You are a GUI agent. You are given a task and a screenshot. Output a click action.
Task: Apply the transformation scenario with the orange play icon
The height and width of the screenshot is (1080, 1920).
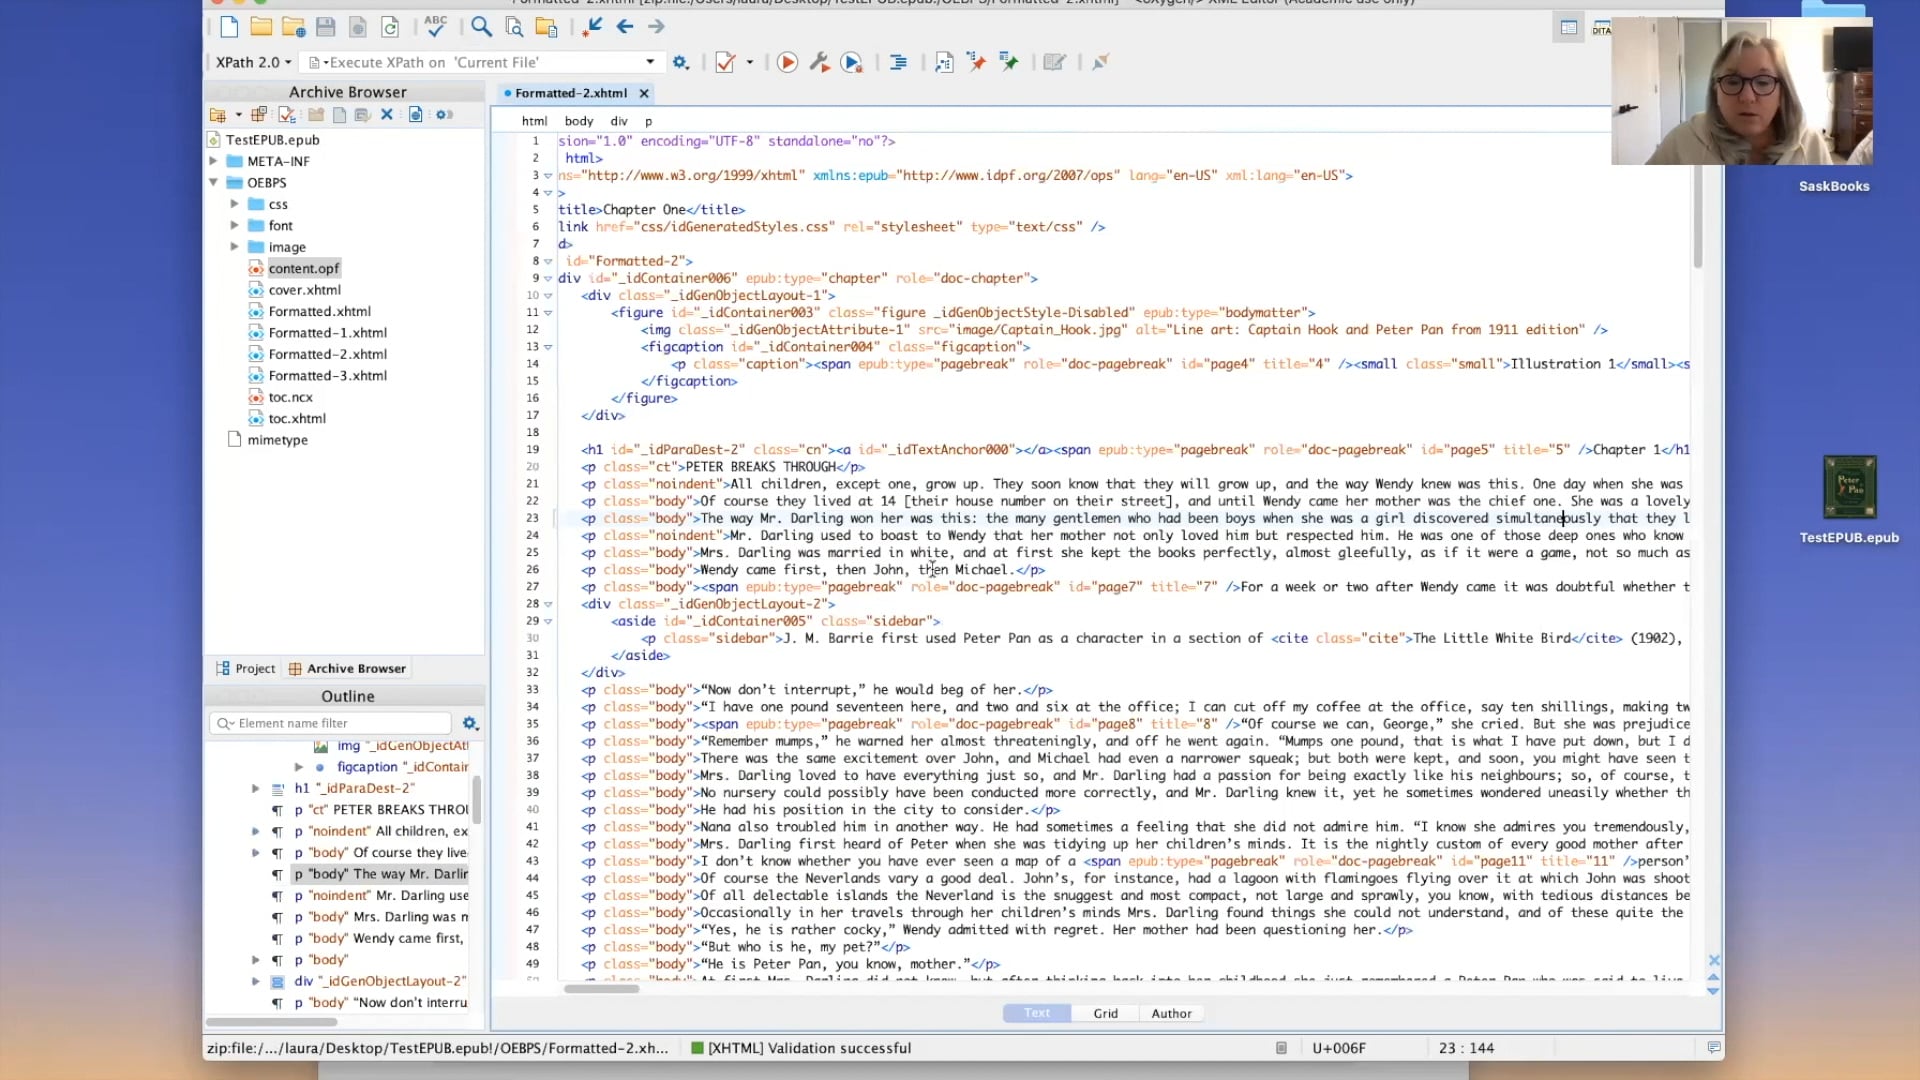click(x=787, y=61)
